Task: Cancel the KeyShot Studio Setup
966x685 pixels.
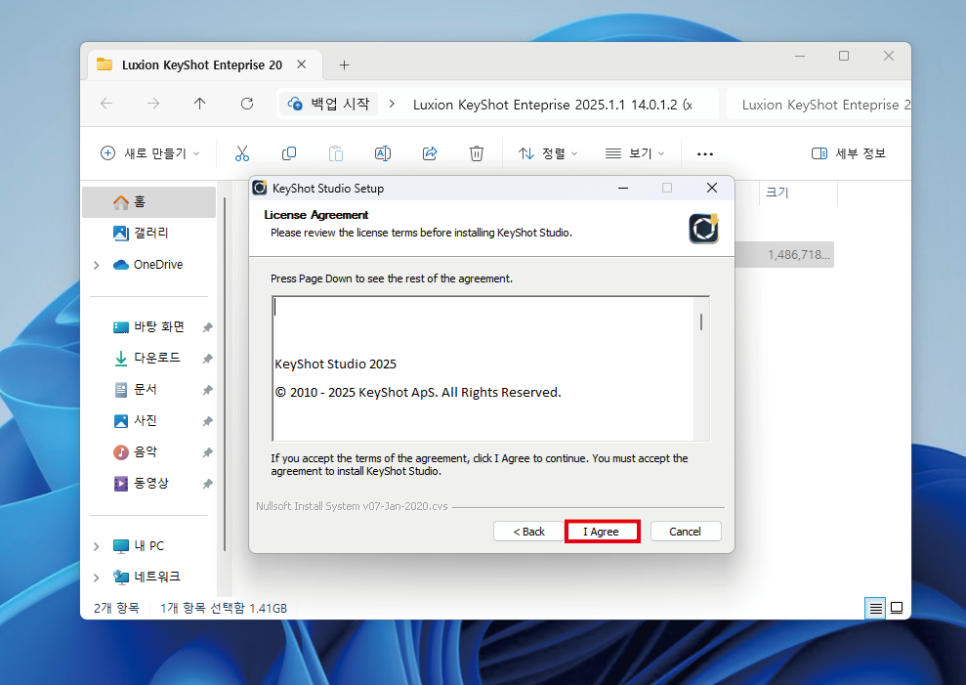Action: 685,531
